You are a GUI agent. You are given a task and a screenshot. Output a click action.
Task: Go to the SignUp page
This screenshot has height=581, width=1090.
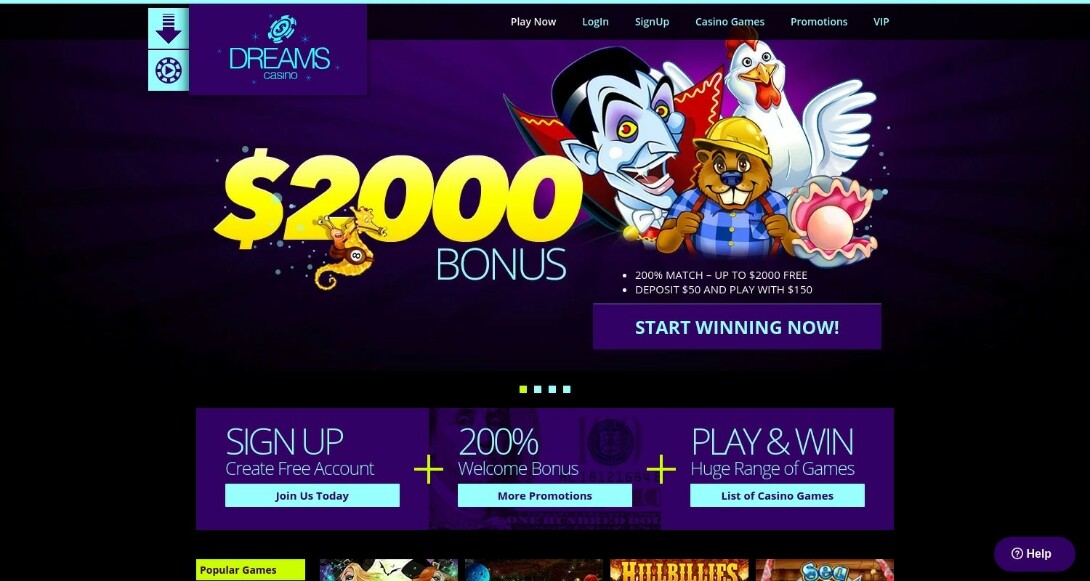652,22
